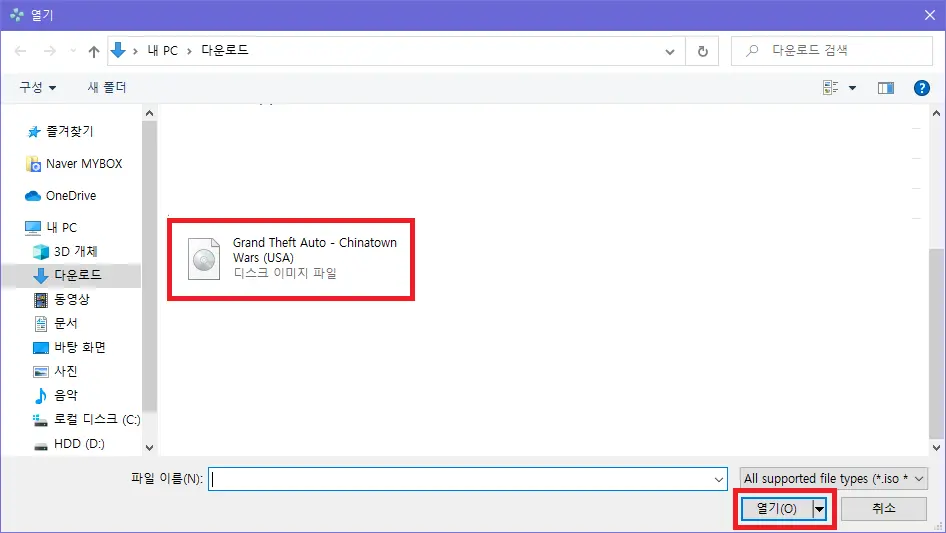Create a folder with '새 폴더'

pos(107,88)
